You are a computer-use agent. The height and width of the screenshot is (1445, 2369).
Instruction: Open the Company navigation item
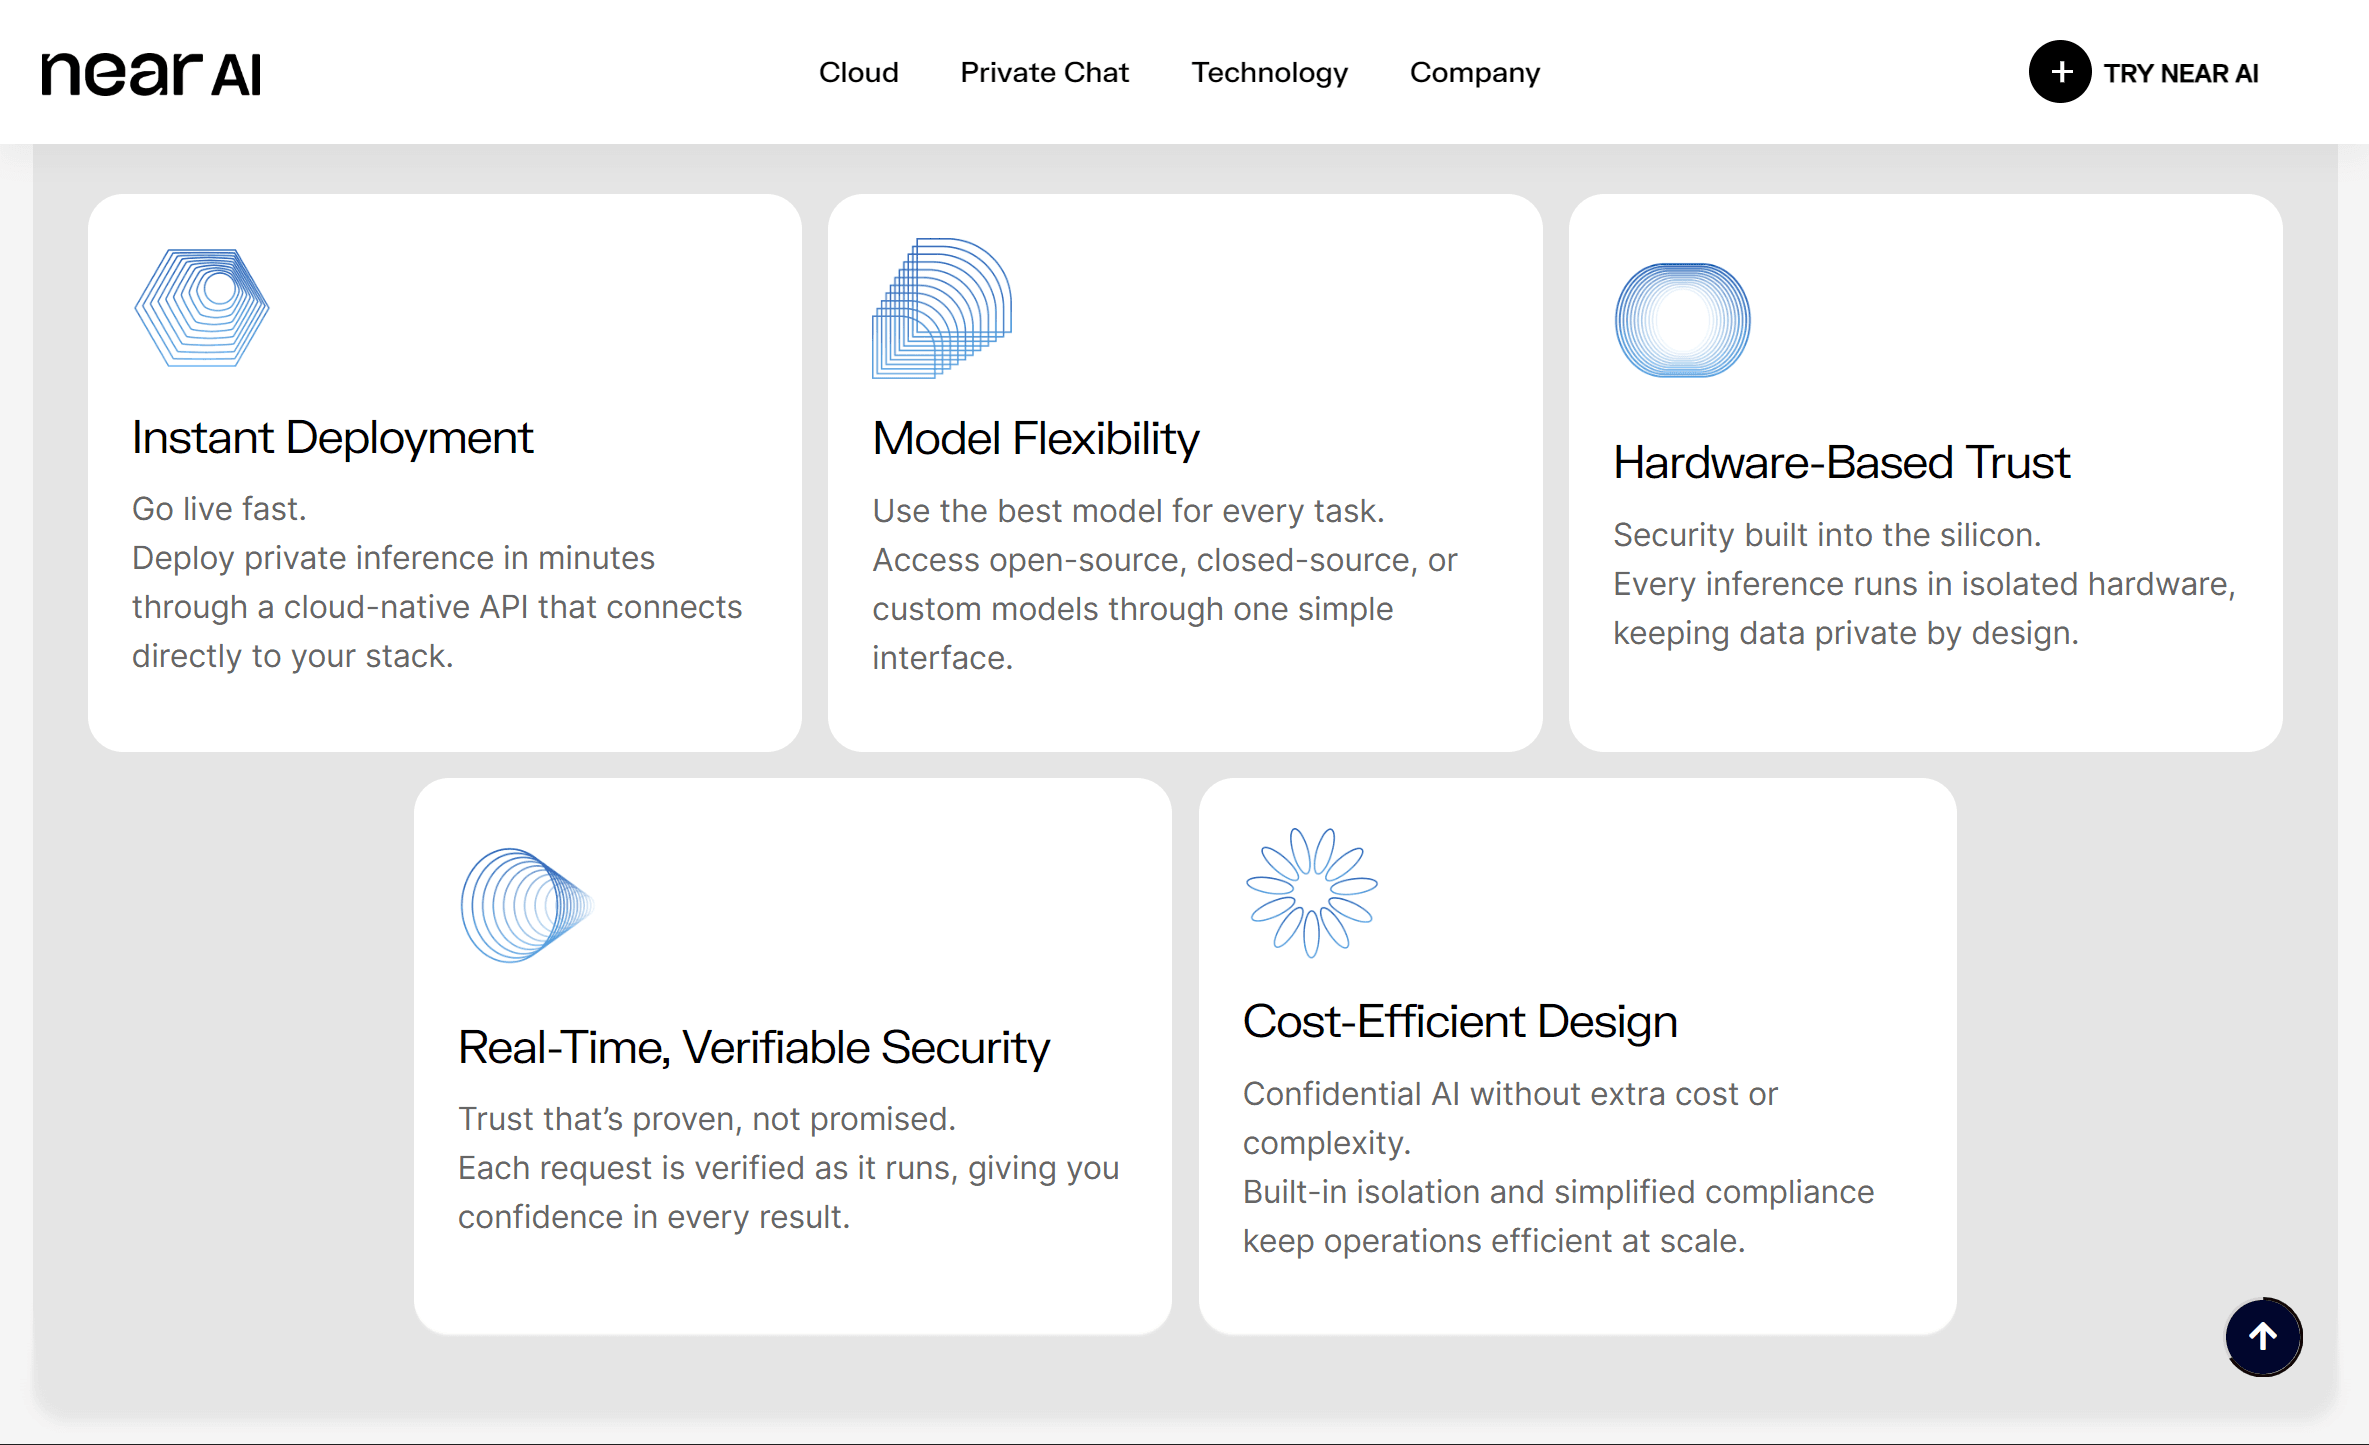coord(1474,72)
